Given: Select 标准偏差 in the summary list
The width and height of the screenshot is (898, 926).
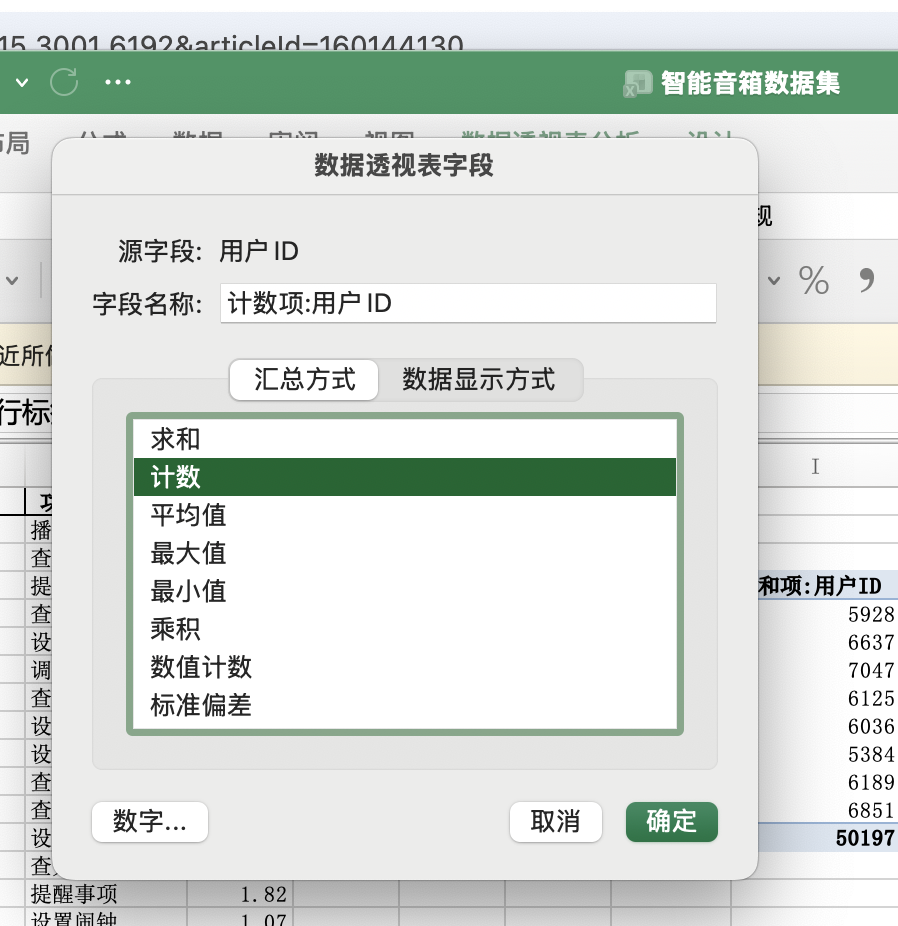Looking at the screenshot, I should click(x=404, y=705).
